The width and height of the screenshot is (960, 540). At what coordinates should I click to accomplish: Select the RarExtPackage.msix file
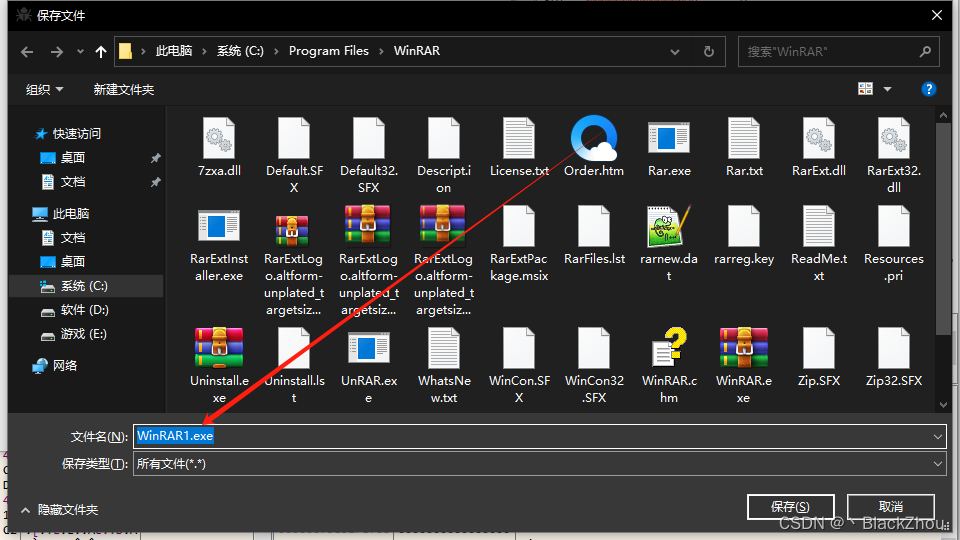pos(519,245)
